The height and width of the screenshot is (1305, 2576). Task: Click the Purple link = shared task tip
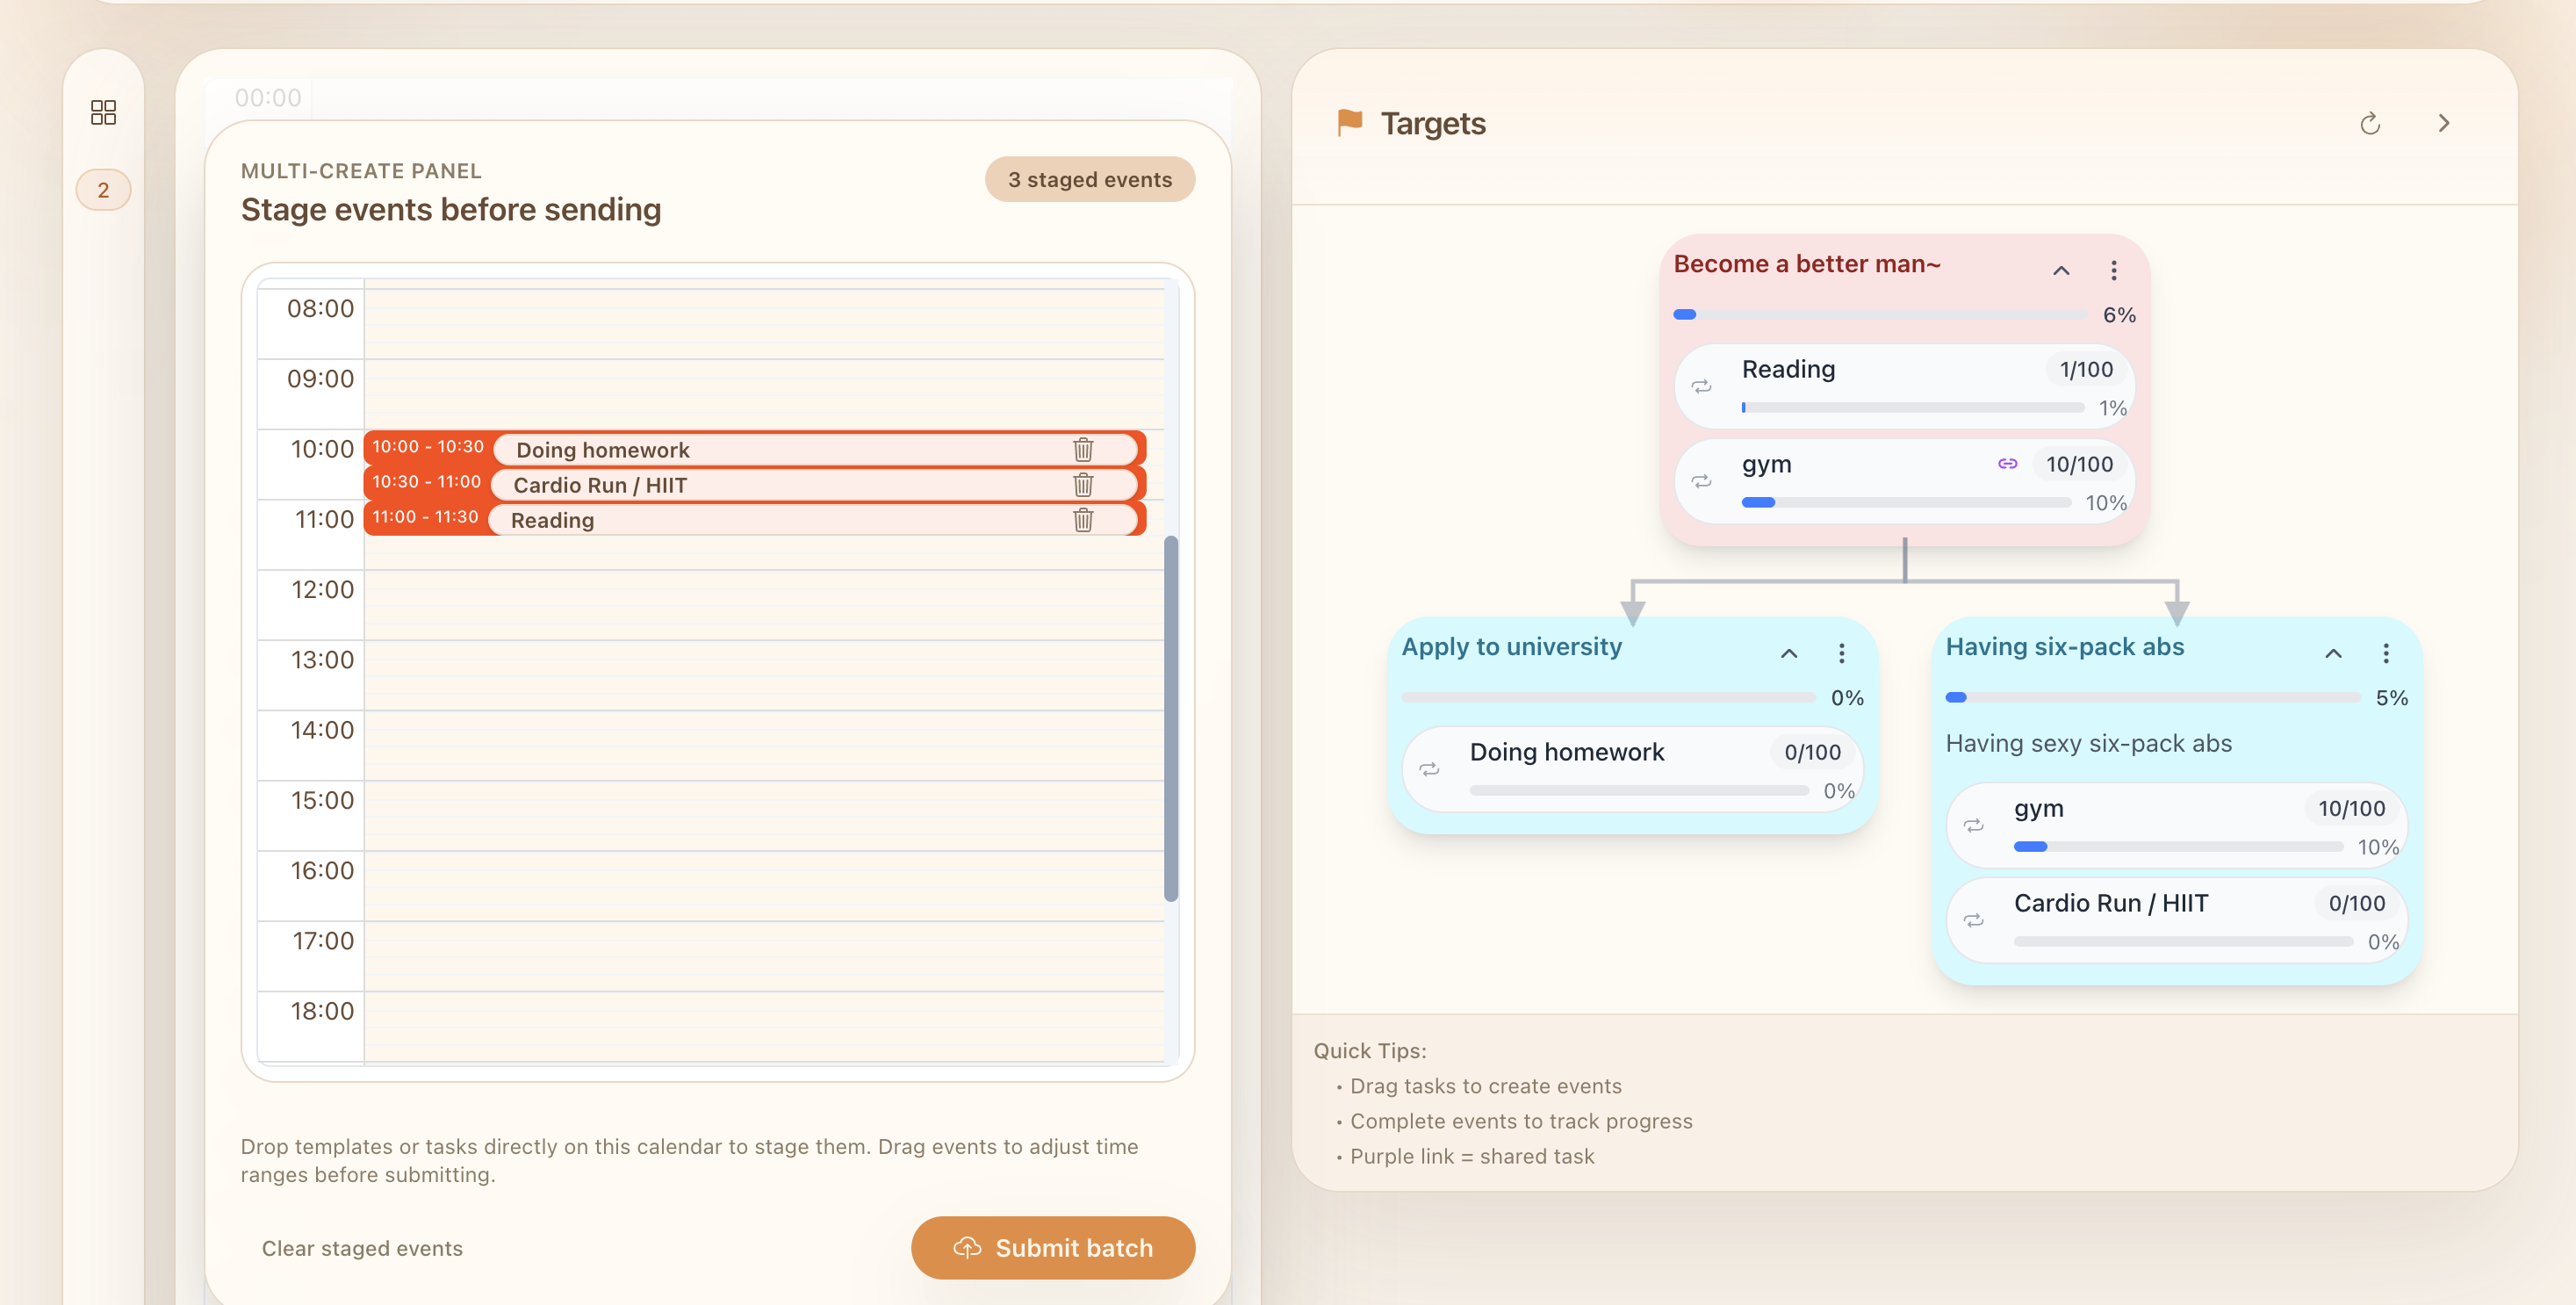pyautogui.click(x=1472, y=1156)
